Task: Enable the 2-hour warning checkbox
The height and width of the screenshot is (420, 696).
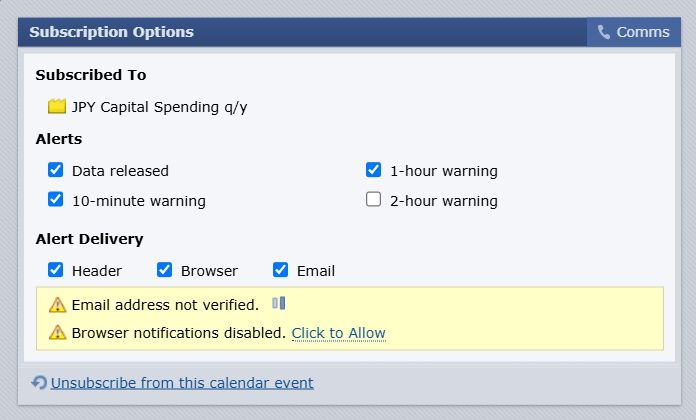Action: tap(373, 199)
